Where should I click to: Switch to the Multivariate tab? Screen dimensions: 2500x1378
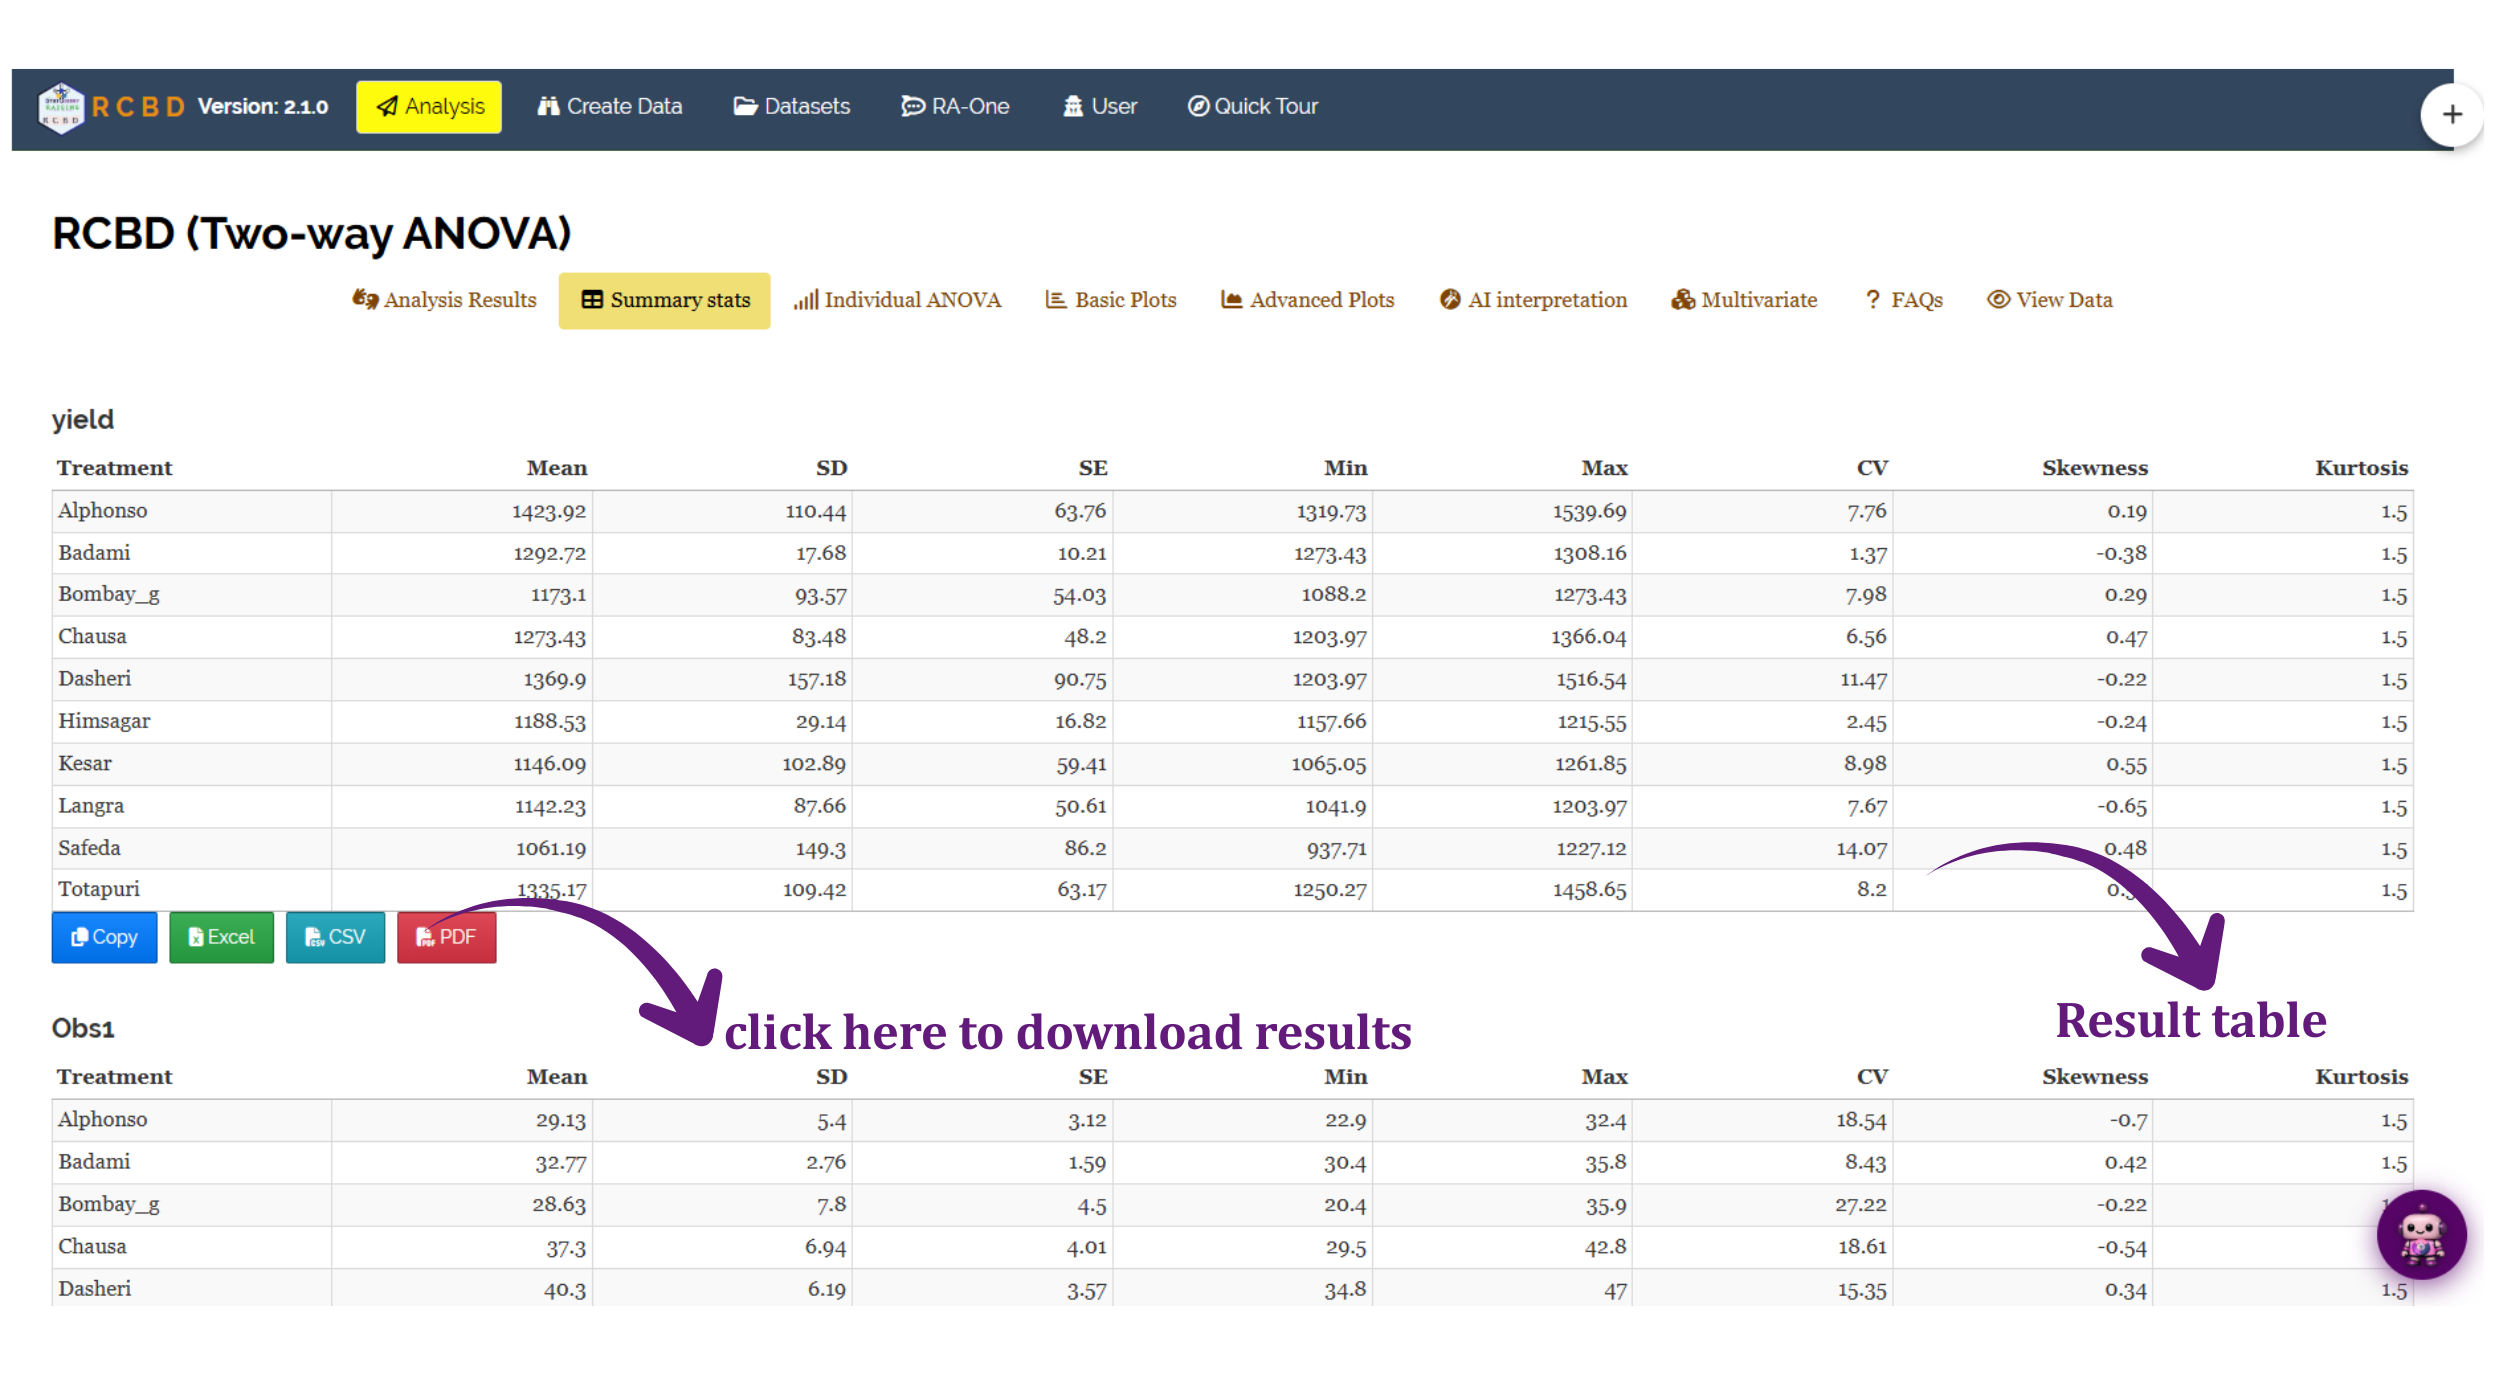click(1744, 300)
